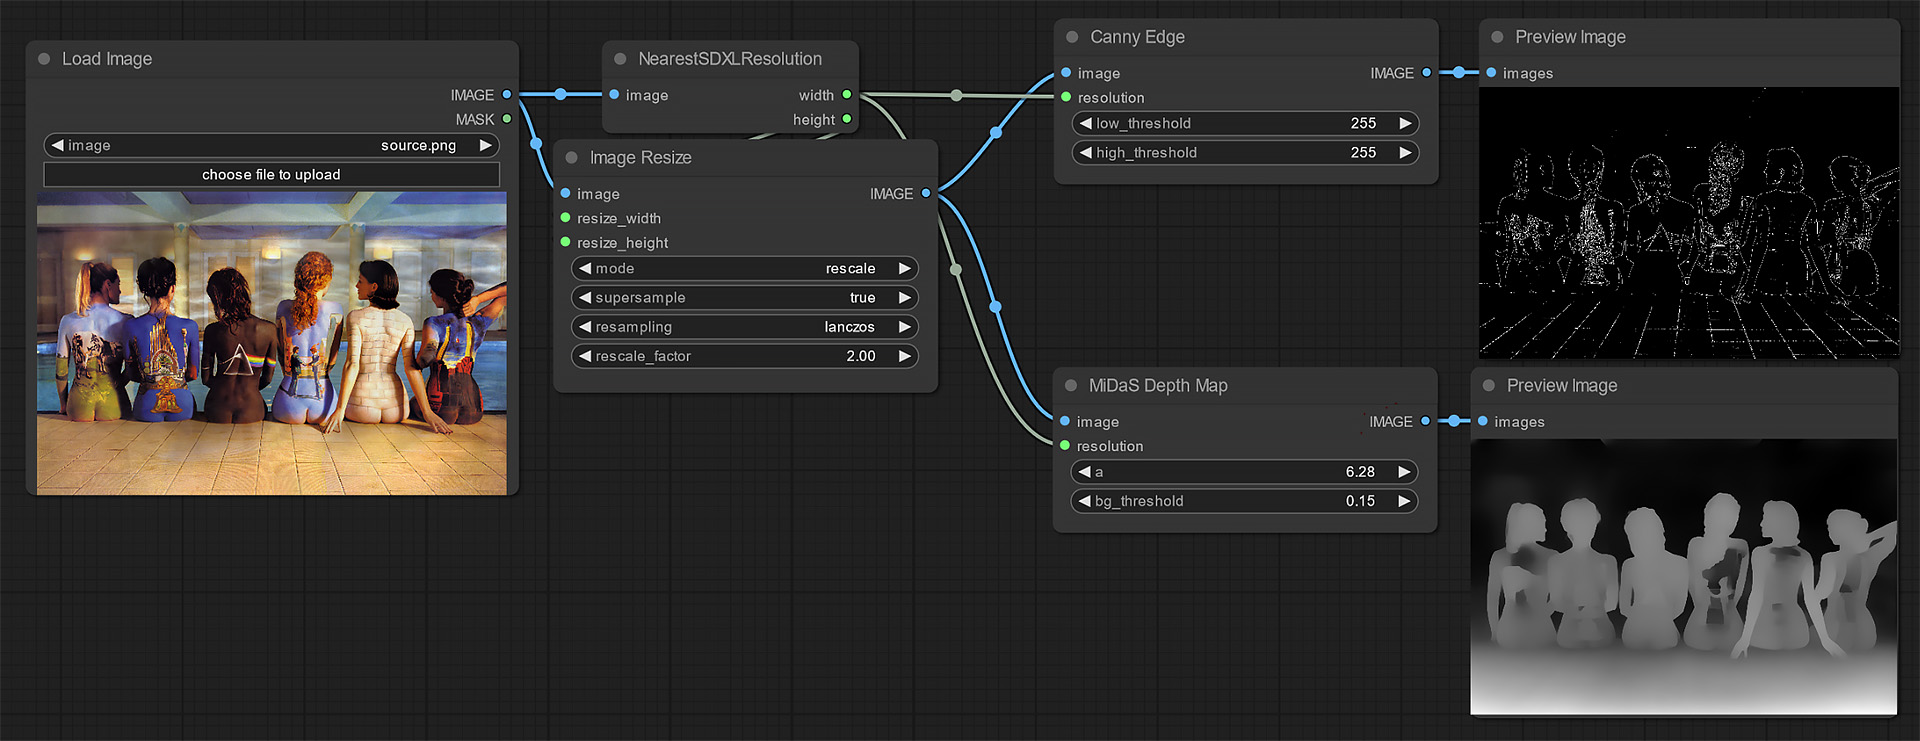Decrease bg_threshold with left arrow
This screenshot has width=1920, height=741.
(1085, 501)
